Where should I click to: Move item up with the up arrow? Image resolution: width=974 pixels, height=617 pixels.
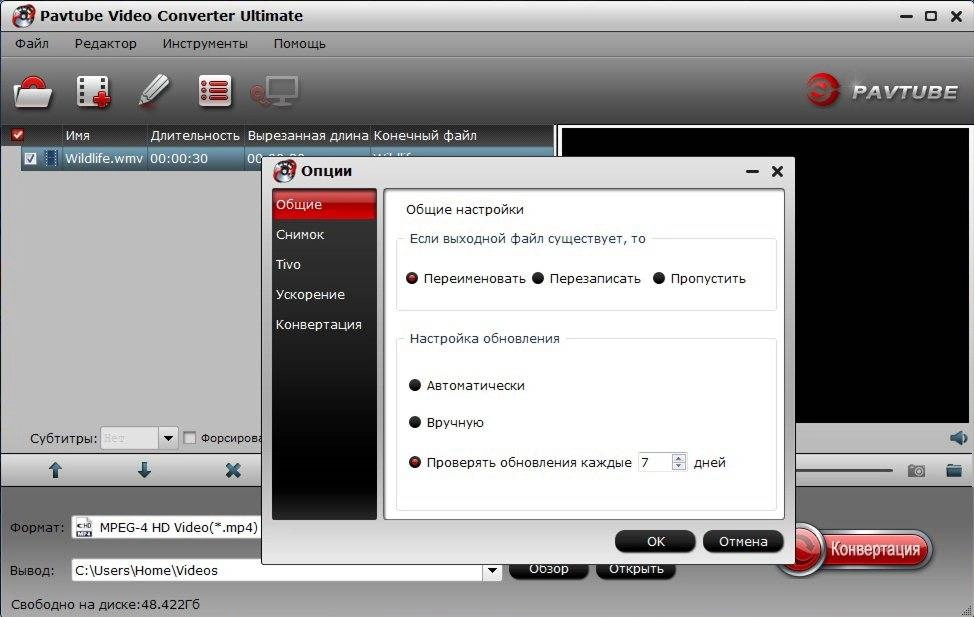click(x=55, y=470)
